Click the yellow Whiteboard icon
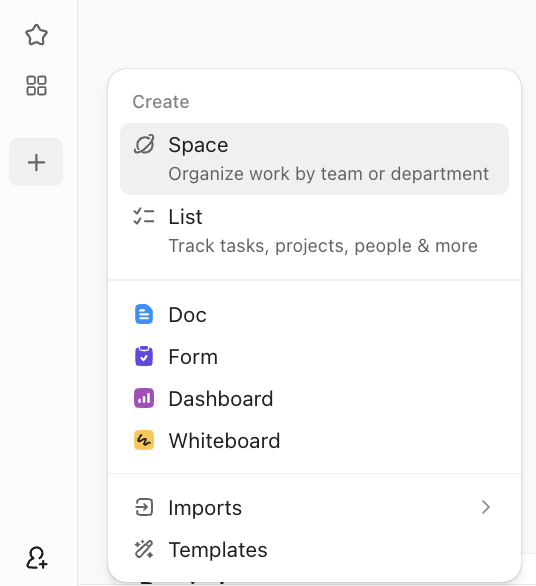This screenshot has height=586, width=536. click(x=144, y=440)
